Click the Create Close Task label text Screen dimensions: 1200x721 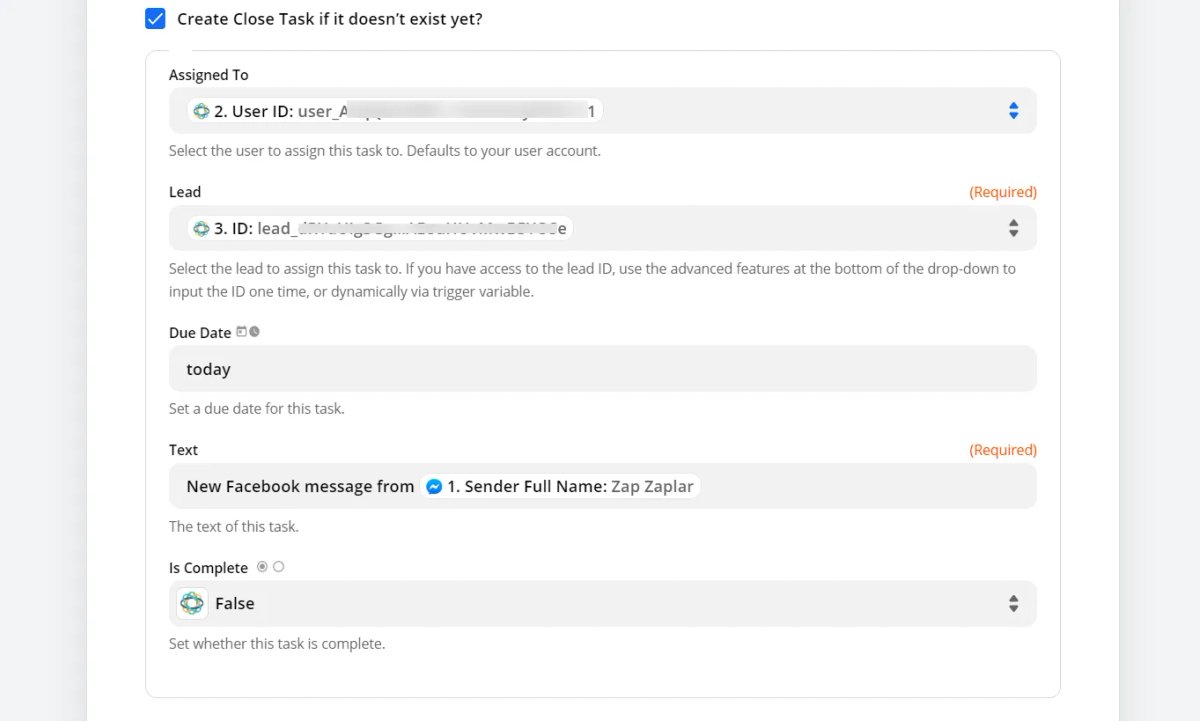click(x=330, y=19)
